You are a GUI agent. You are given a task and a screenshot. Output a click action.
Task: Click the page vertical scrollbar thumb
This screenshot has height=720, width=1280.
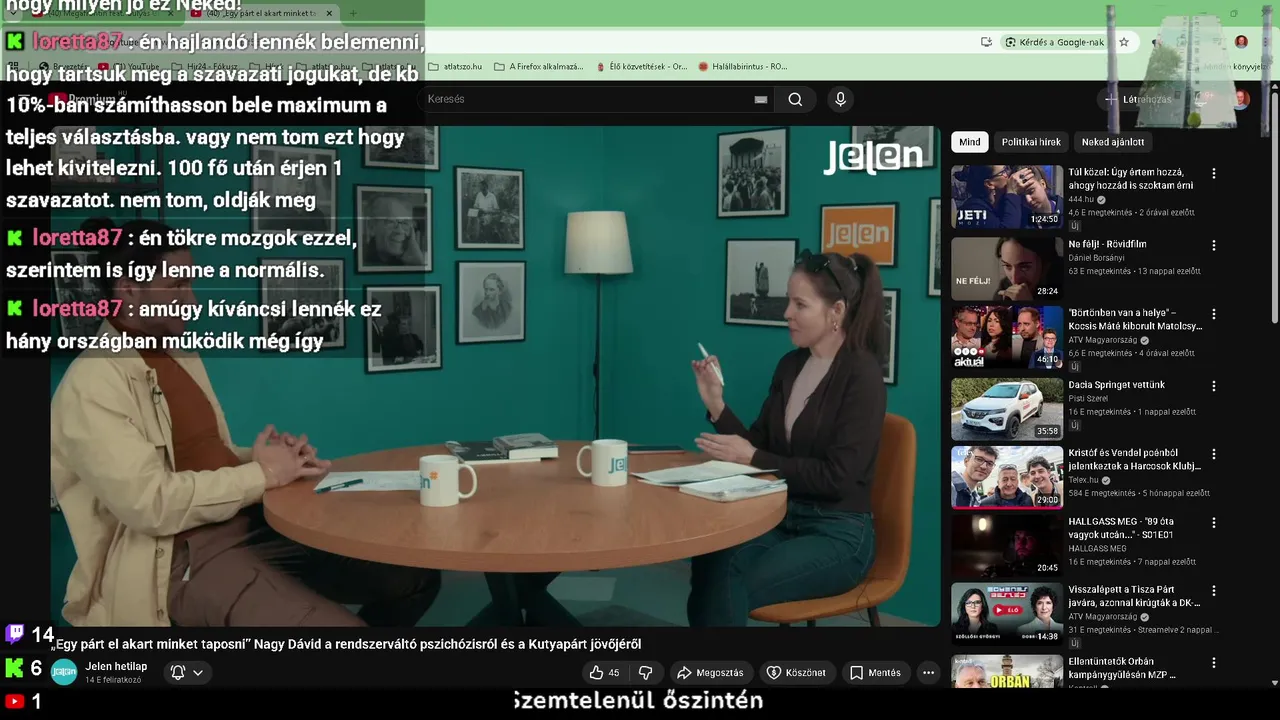pyautogui.click(x=1273, y=210)
